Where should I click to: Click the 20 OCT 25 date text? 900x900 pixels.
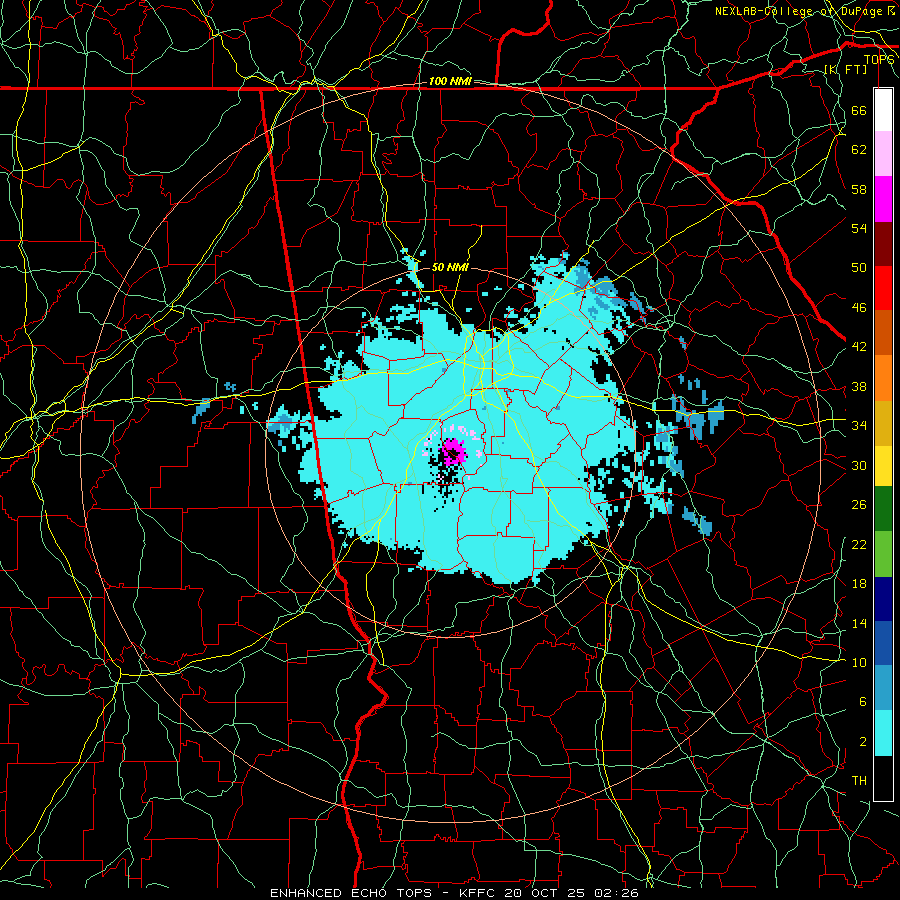coord(546,893)
